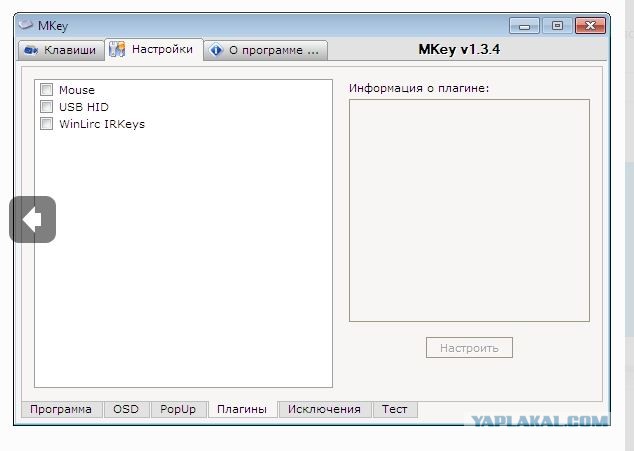Screen dimensions: 634x451
Task: Select the USB HID plugin label
Action: pos(84,107)
